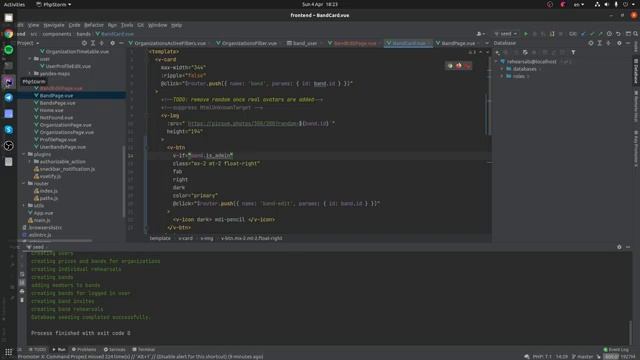Viewport: 640px width, 360px height.
Task: Collapse the user folder in project tree
Action: (30, 59)
